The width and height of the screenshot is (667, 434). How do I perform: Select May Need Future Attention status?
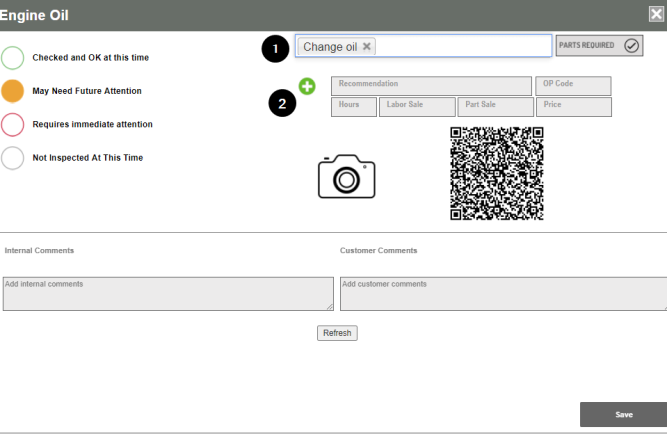(x=12, y=91)
